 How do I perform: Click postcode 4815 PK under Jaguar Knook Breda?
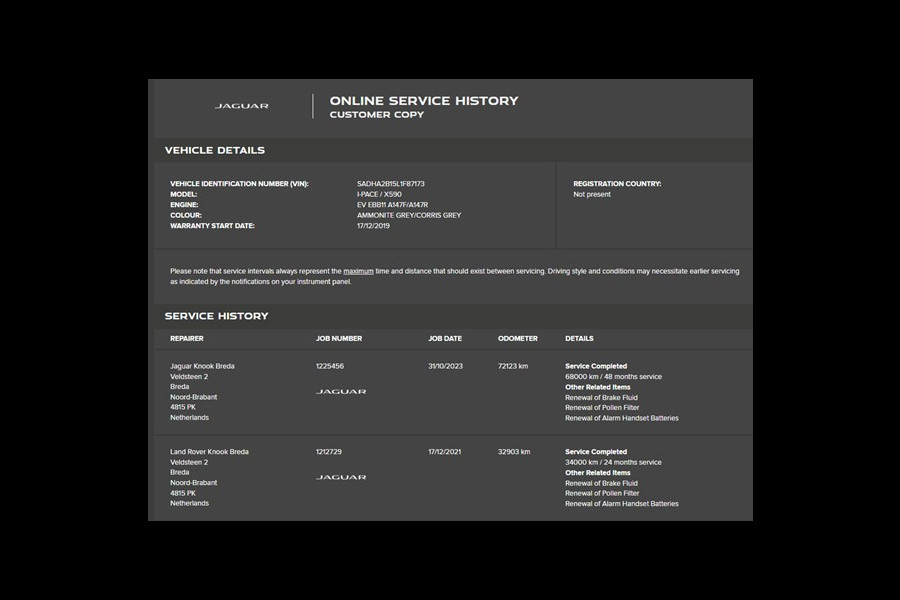coord(183,407)
